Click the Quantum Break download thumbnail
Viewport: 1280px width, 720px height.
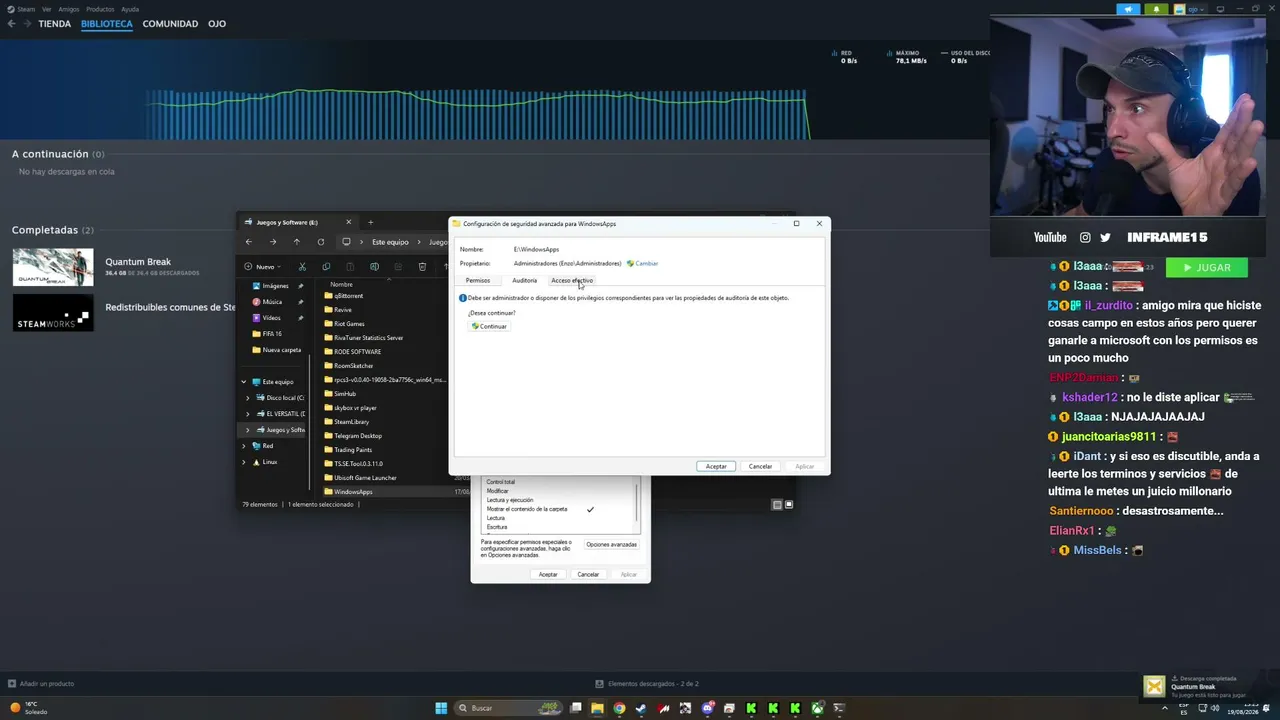(53, 267)
